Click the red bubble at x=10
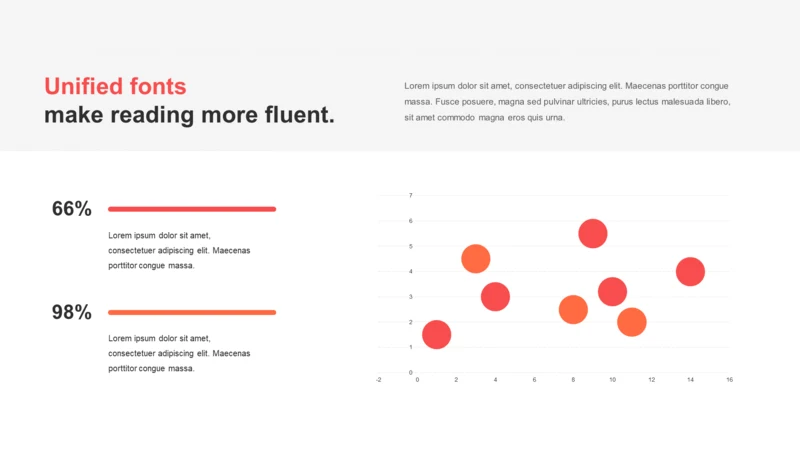The width and height of the screenshot is (800, 450). (612, 292)
